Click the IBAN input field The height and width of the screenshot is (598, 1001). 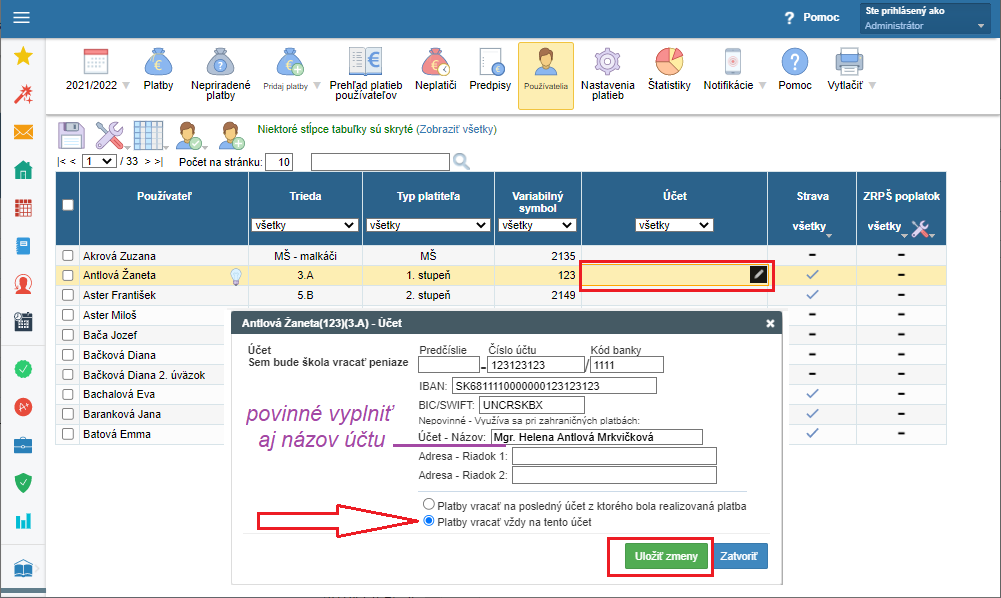pyautogui.click(x=553, y=385)
